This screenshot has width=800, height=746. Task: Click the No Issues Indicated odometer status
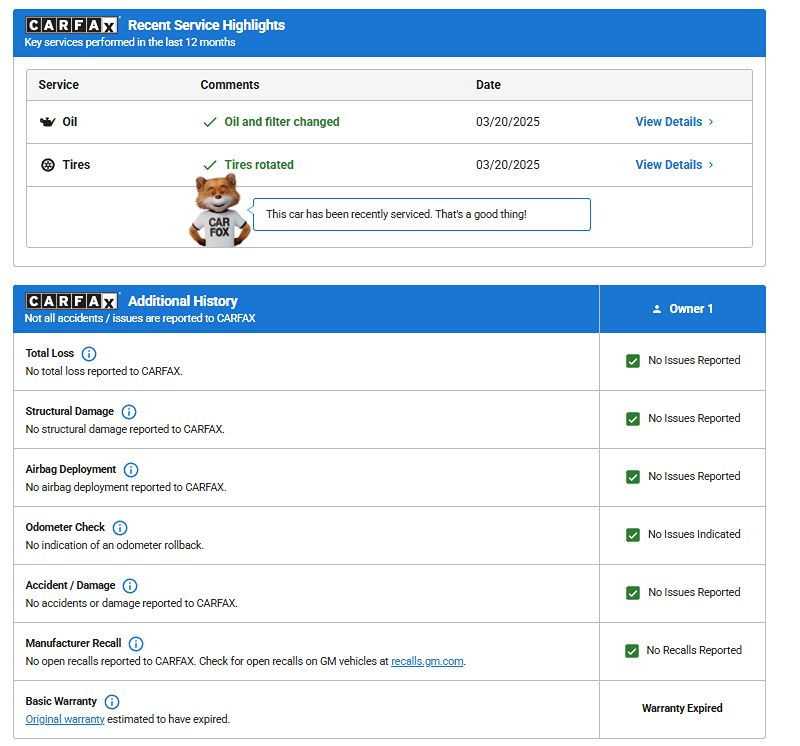point(694,534)
